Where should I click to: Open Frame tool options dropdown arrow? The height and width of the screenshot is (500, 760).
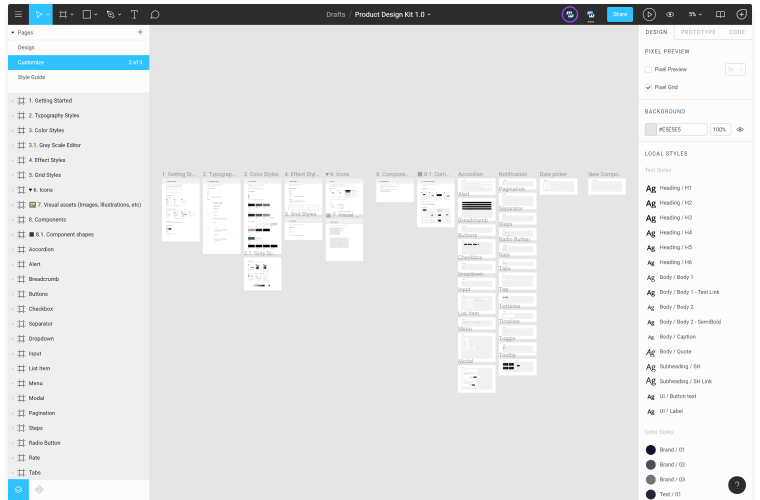[x=72, y=15]
